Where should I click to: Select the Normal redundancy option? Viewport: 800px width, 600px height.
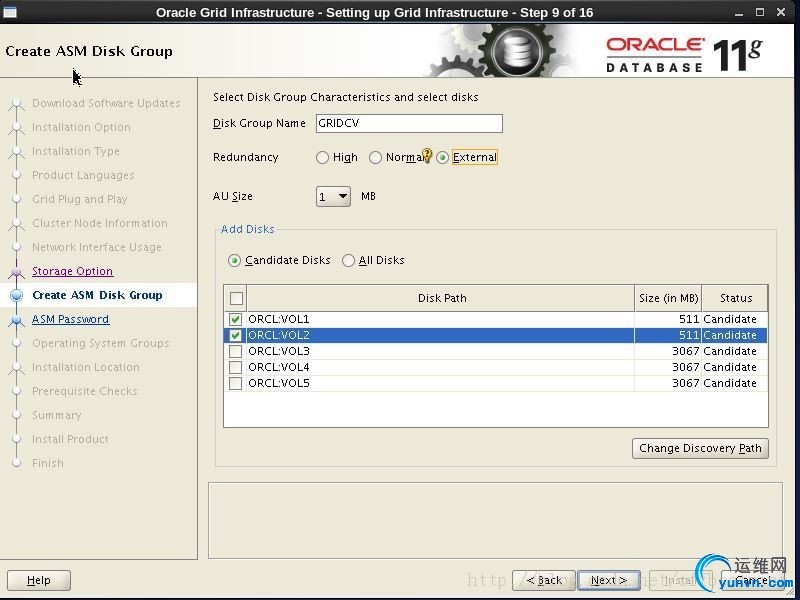(376, 158)
